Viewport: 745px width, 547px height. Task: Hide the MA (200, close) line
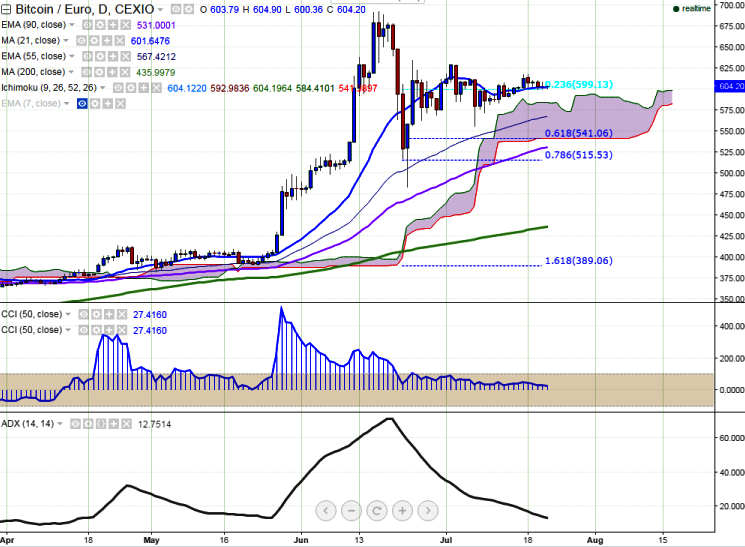[86, 72]
